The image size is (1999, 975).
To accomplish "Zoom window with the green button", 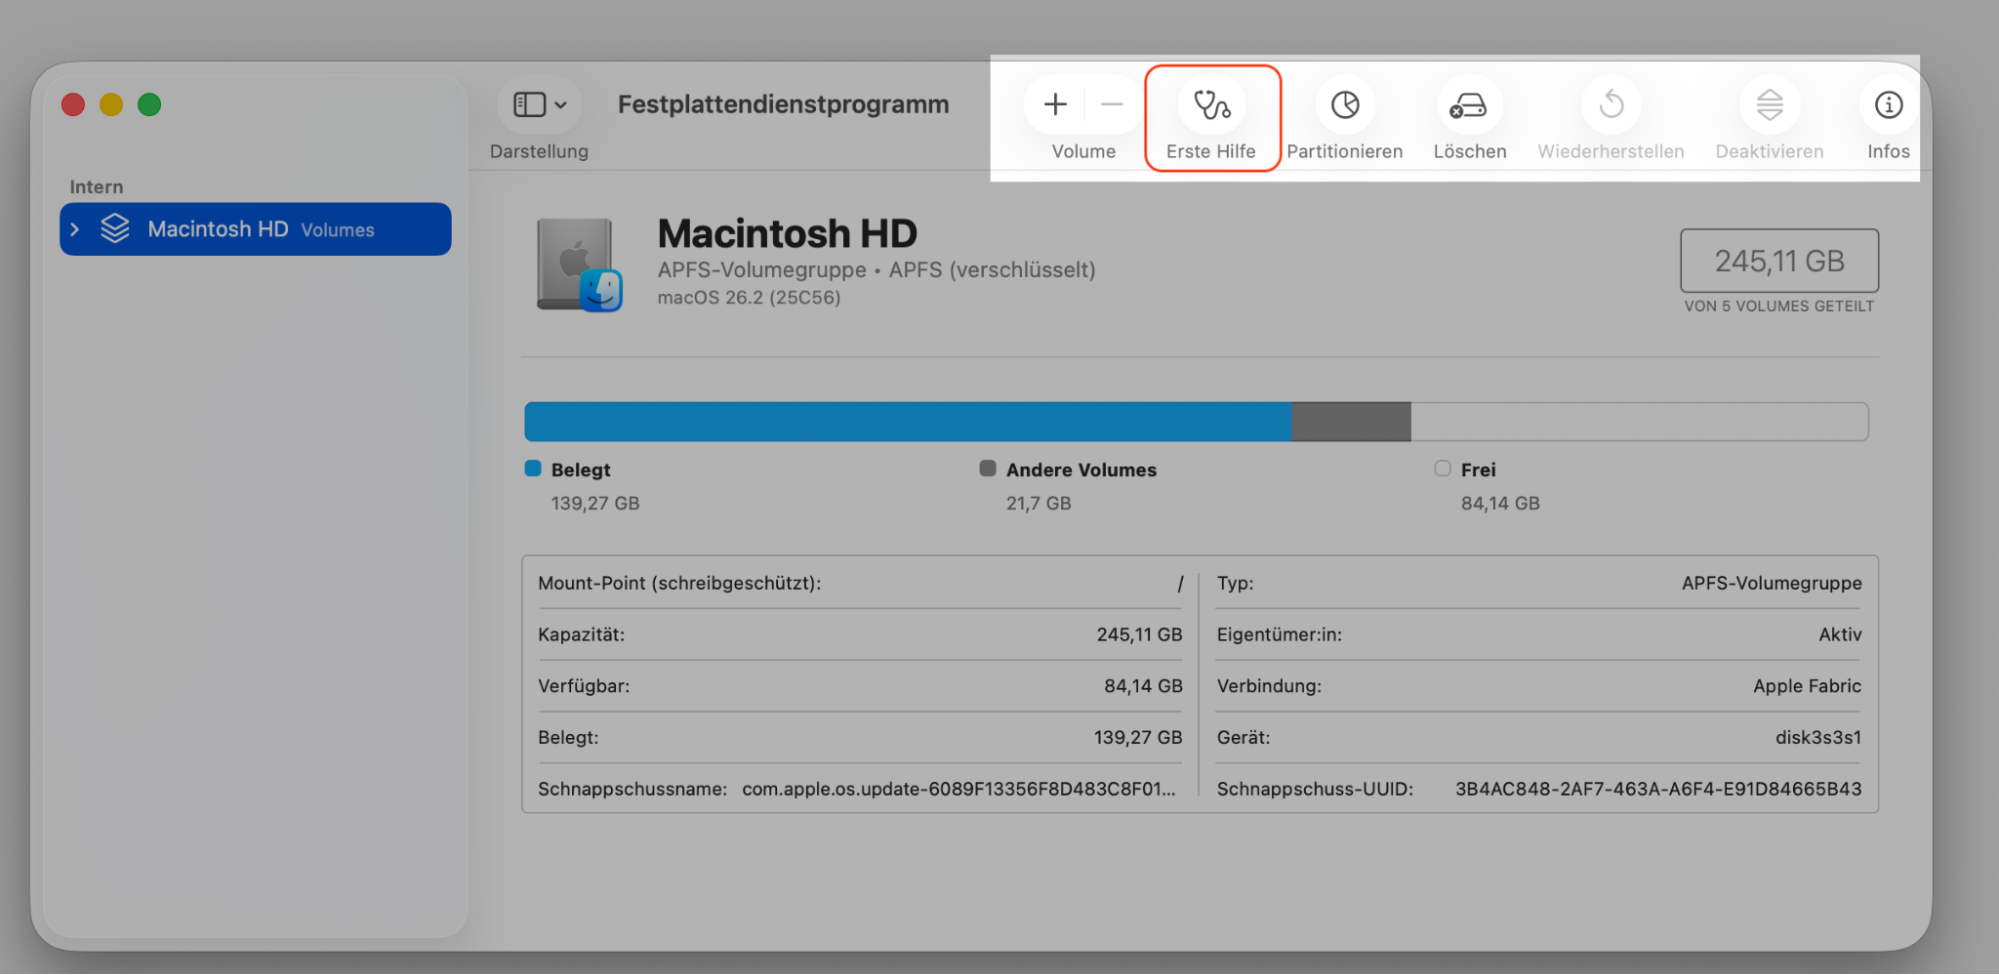I will pyautogui.click(x=149, y=104).
